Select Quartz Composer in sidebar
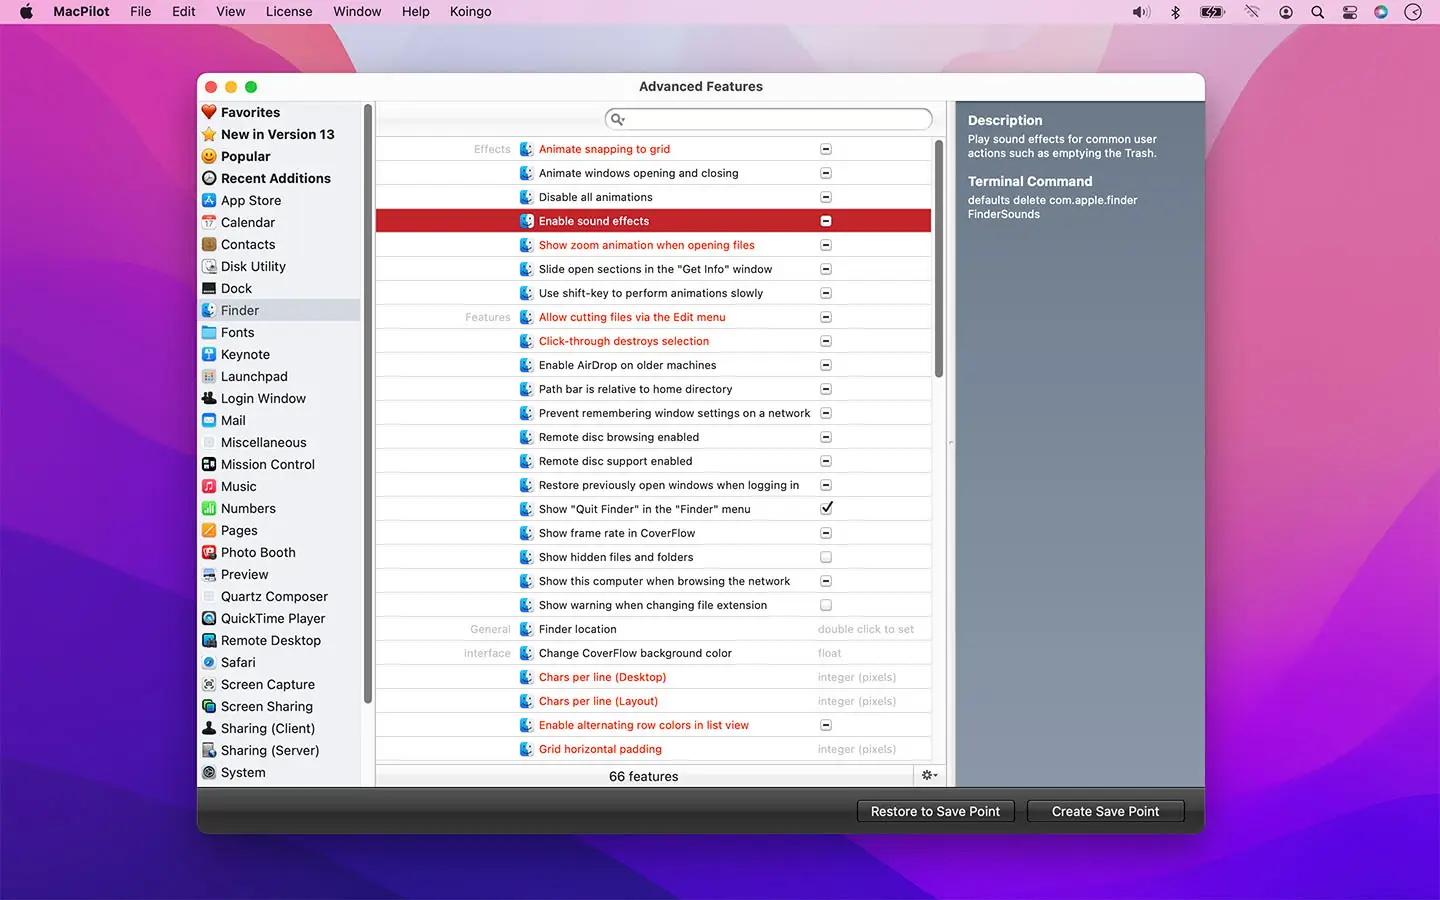Image resolution: width=1440 pixels, height=900 pixels. click(x=279, y=596)
